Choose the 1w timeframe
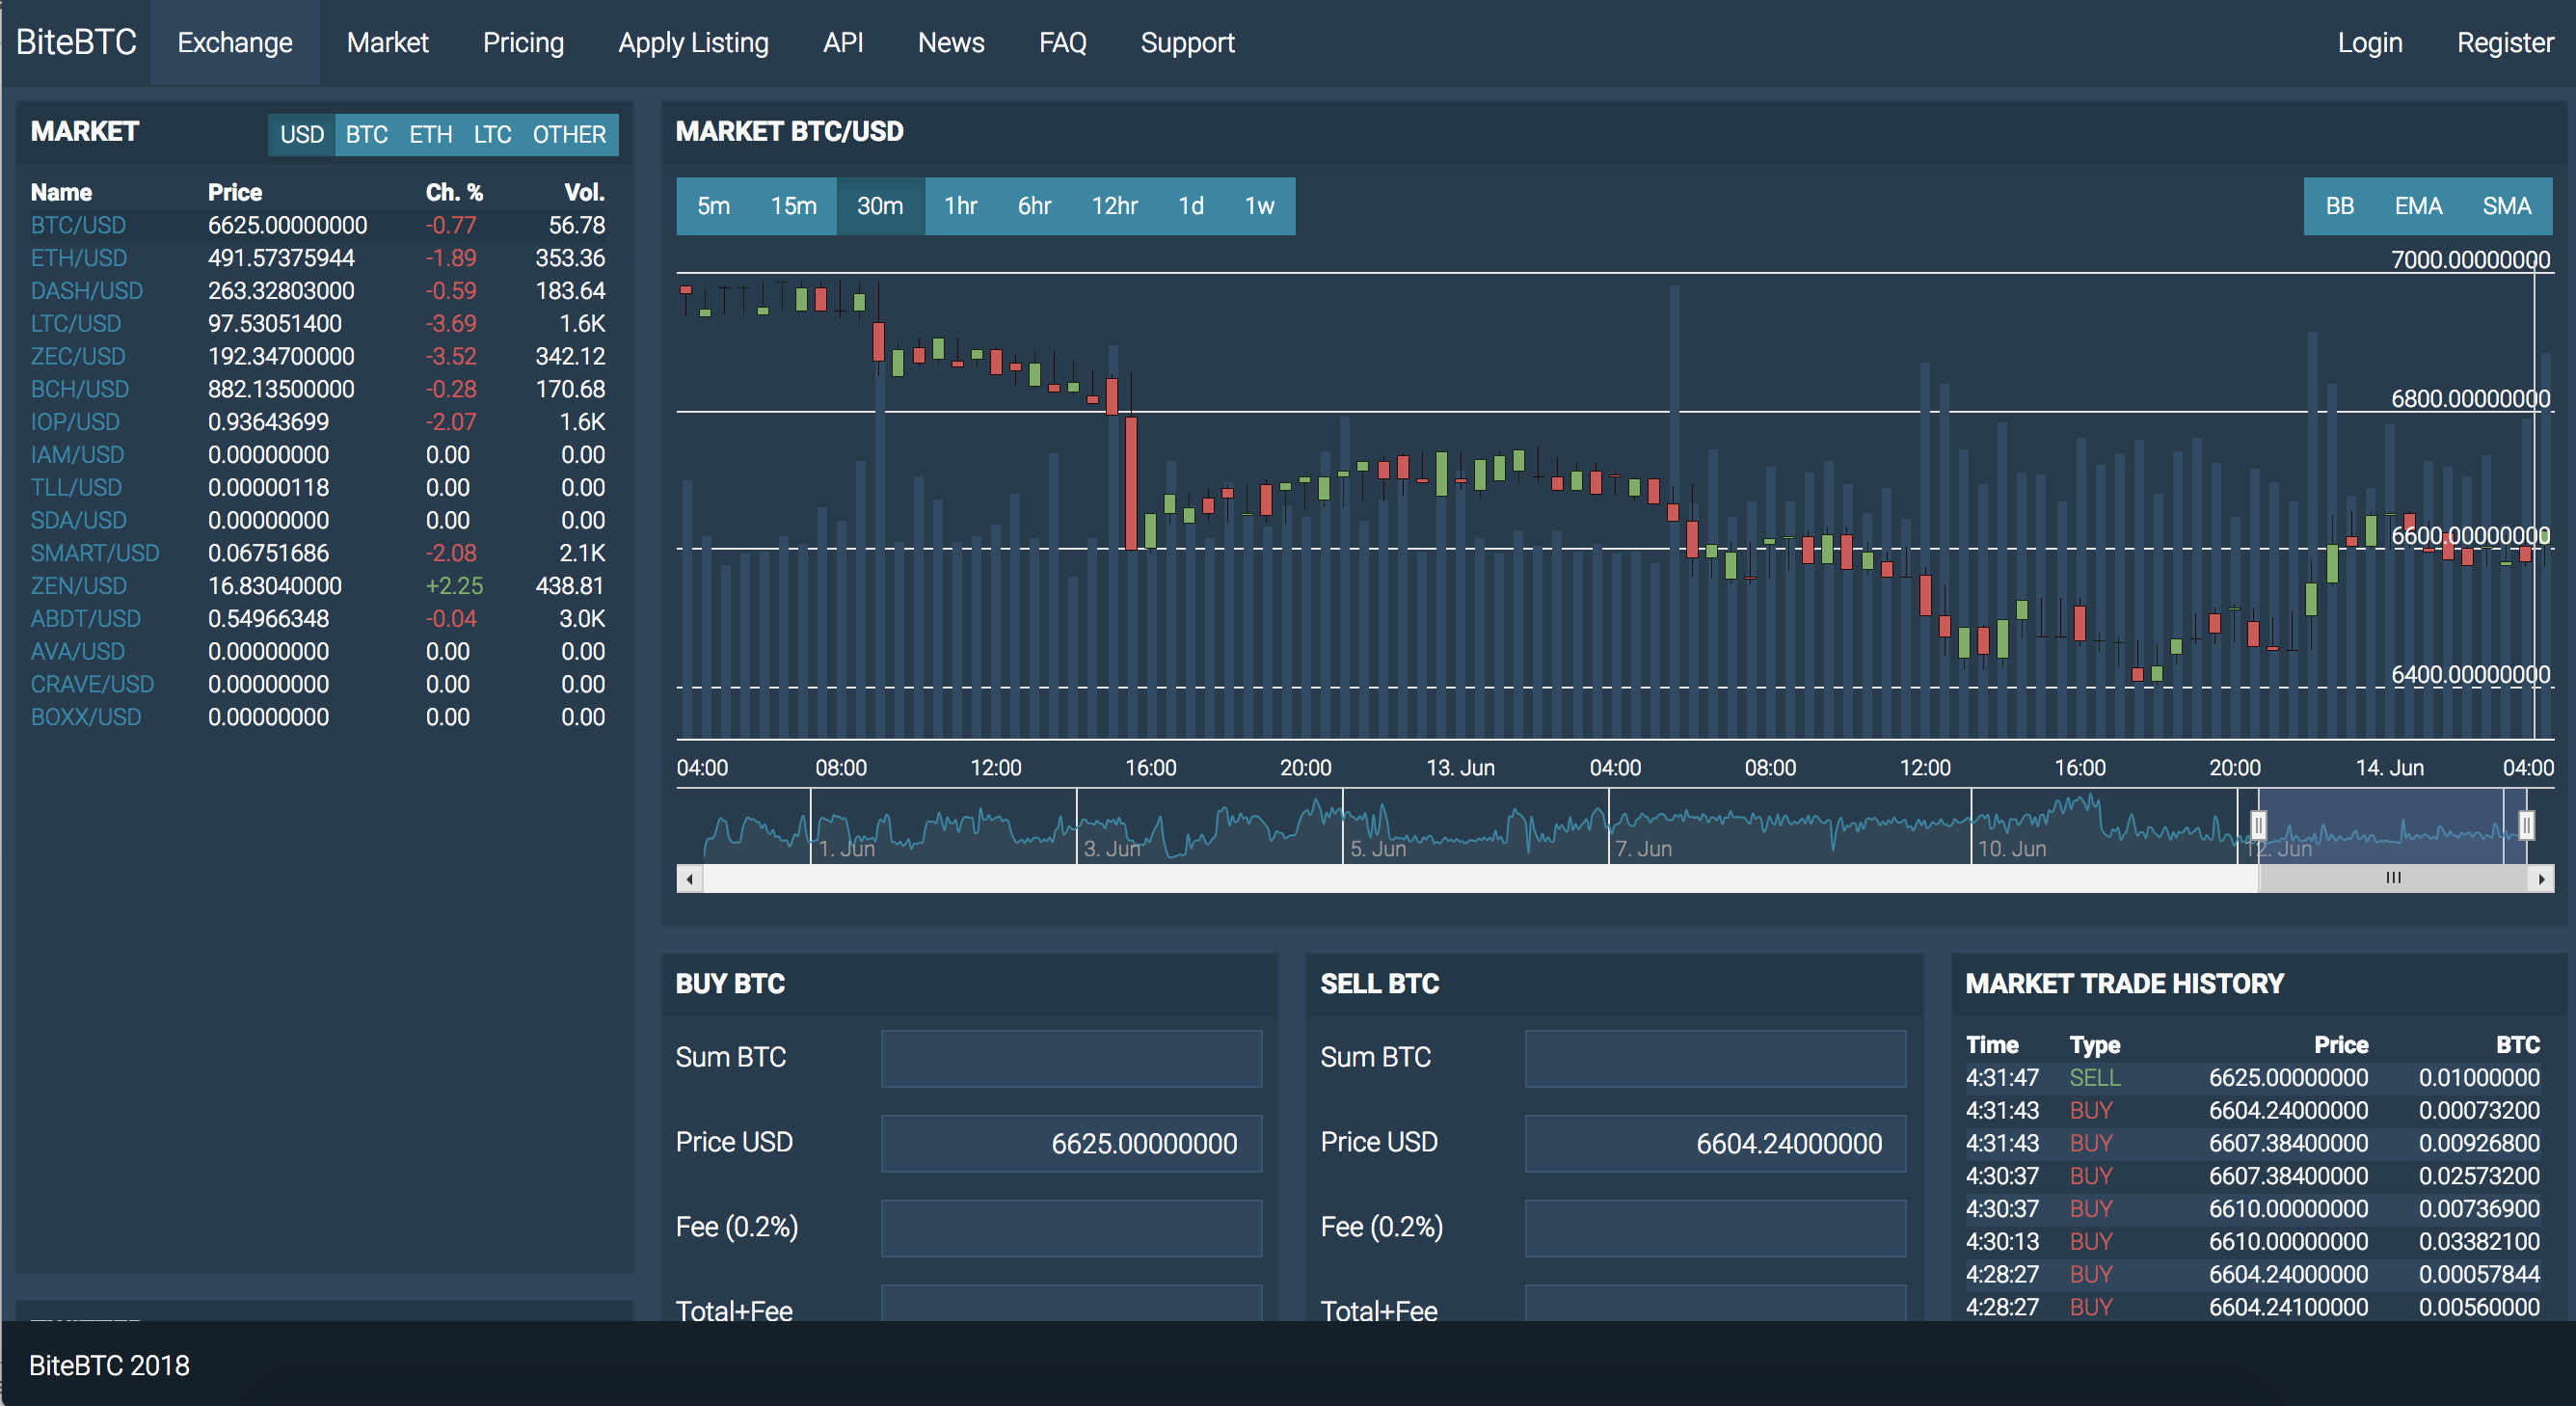Image resolution: width=2576 pixels, height=1406 pixels. pyautogui.click(x=1258, y=206)
